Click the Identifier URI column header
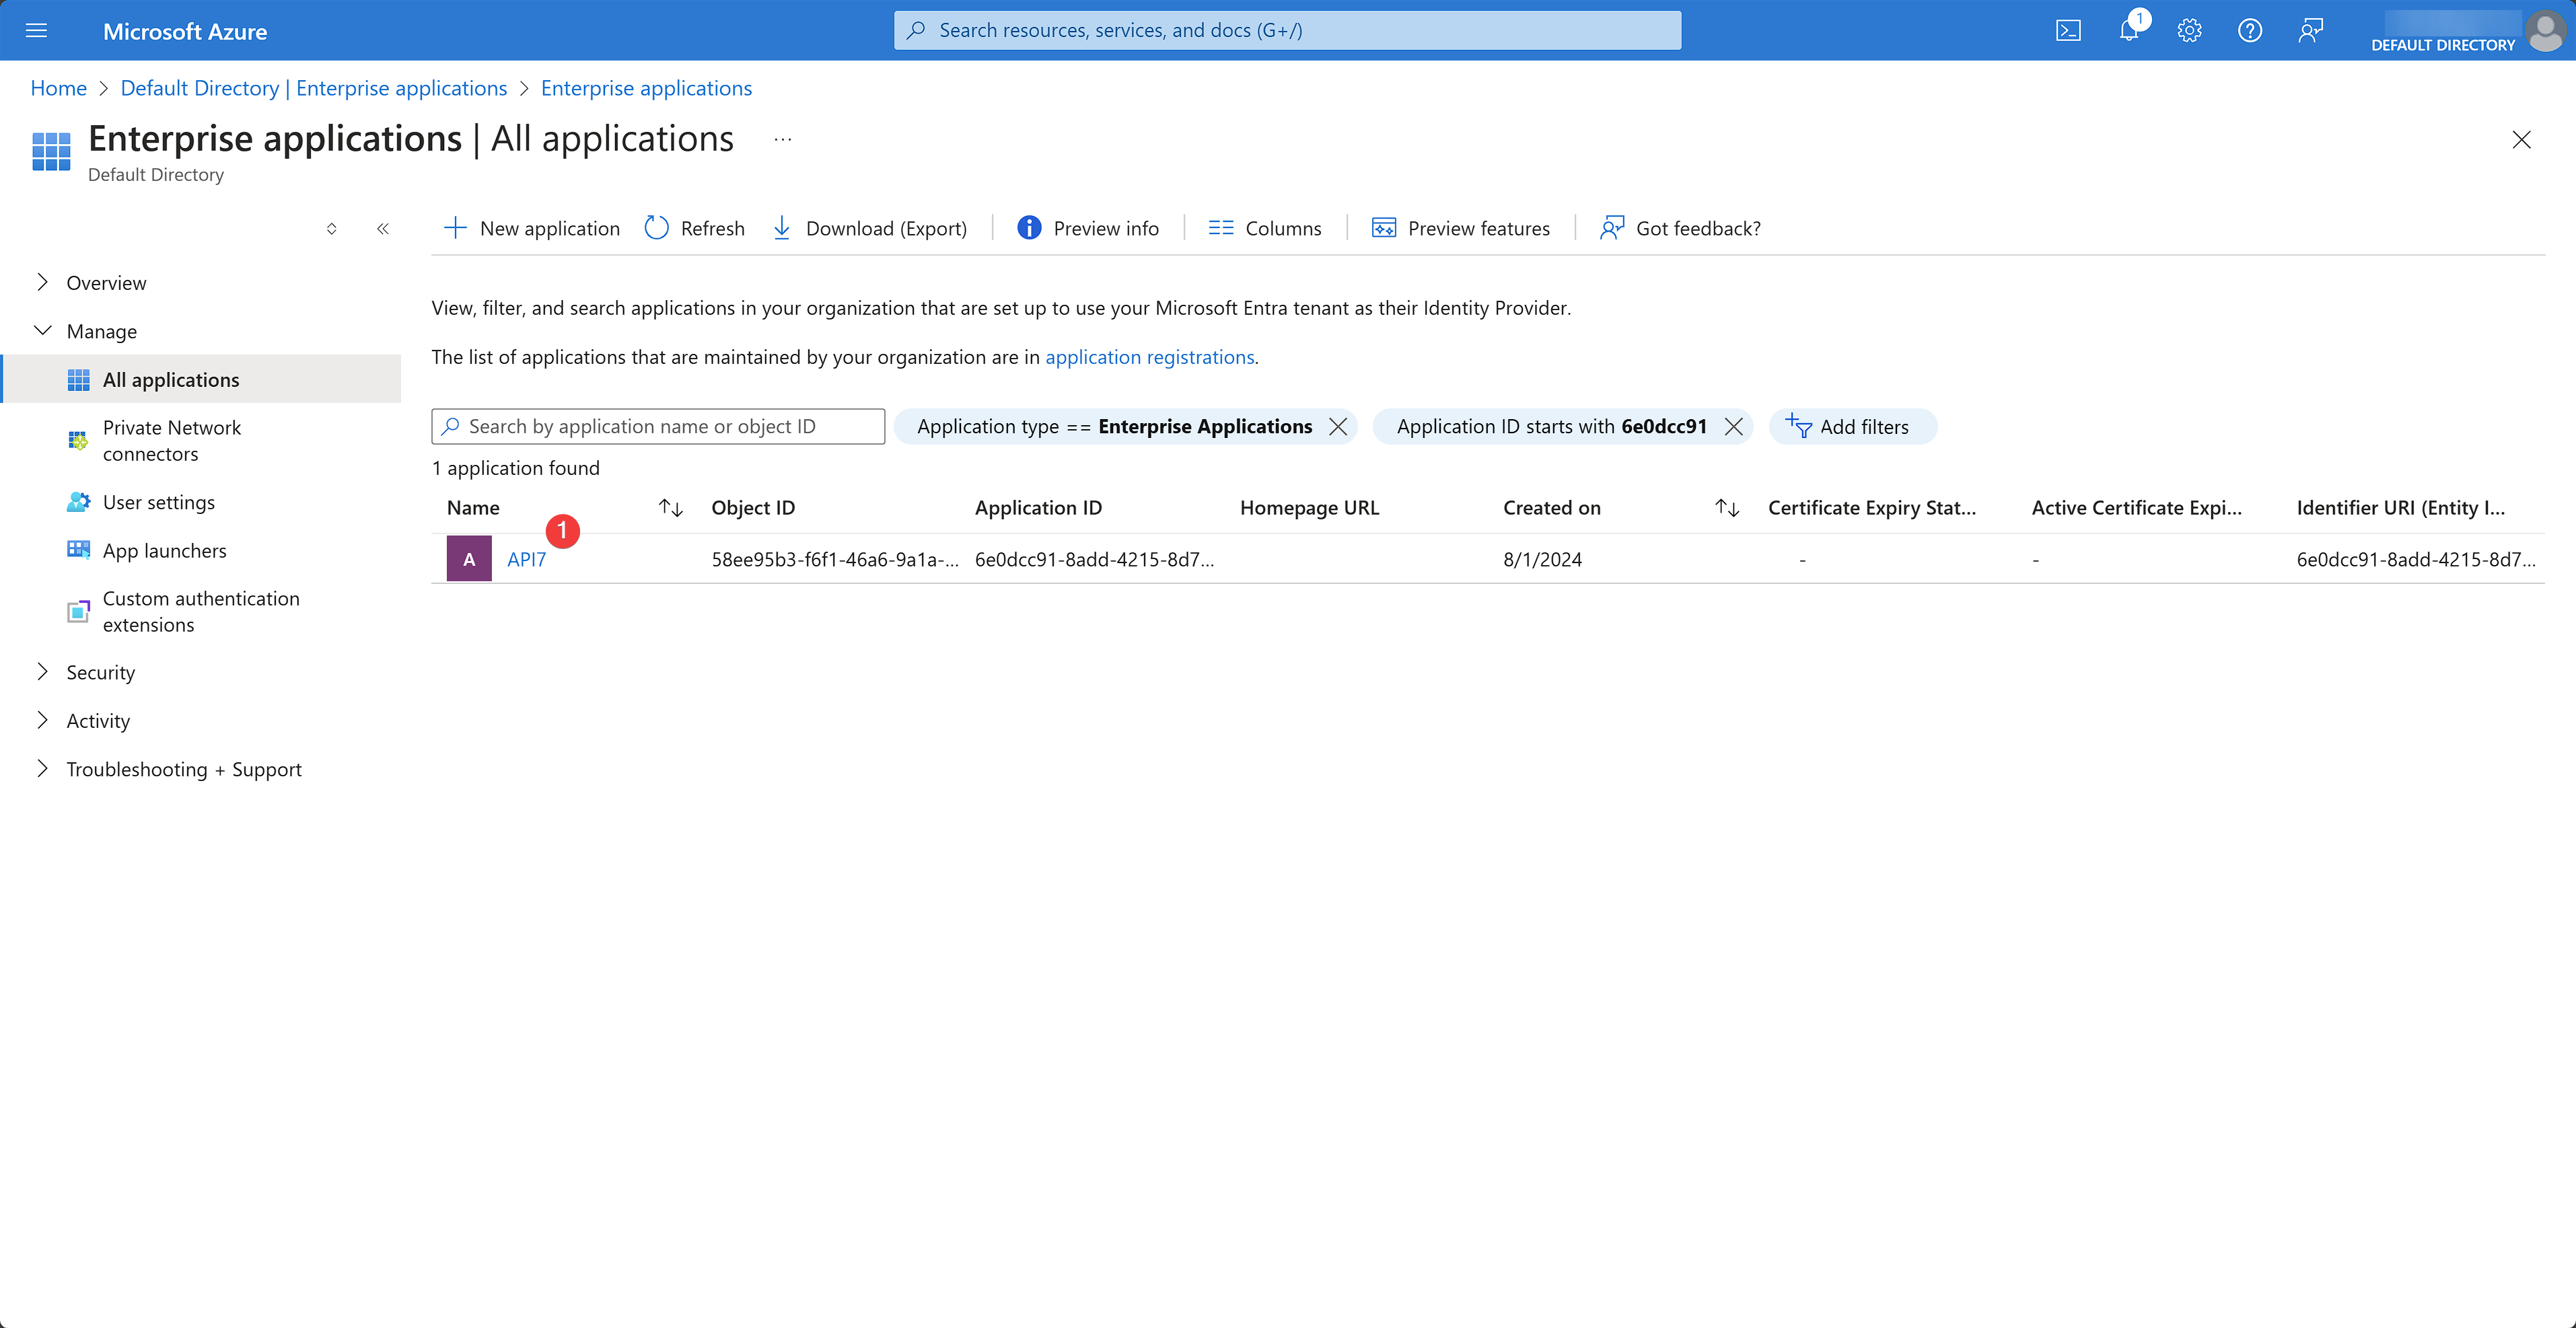 (2400, 508)
